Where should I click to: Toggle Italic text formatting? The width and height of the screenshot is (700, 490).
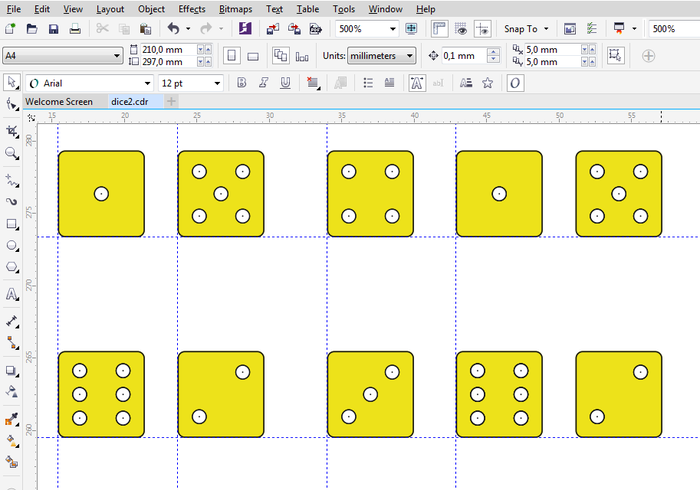[264, 83]
